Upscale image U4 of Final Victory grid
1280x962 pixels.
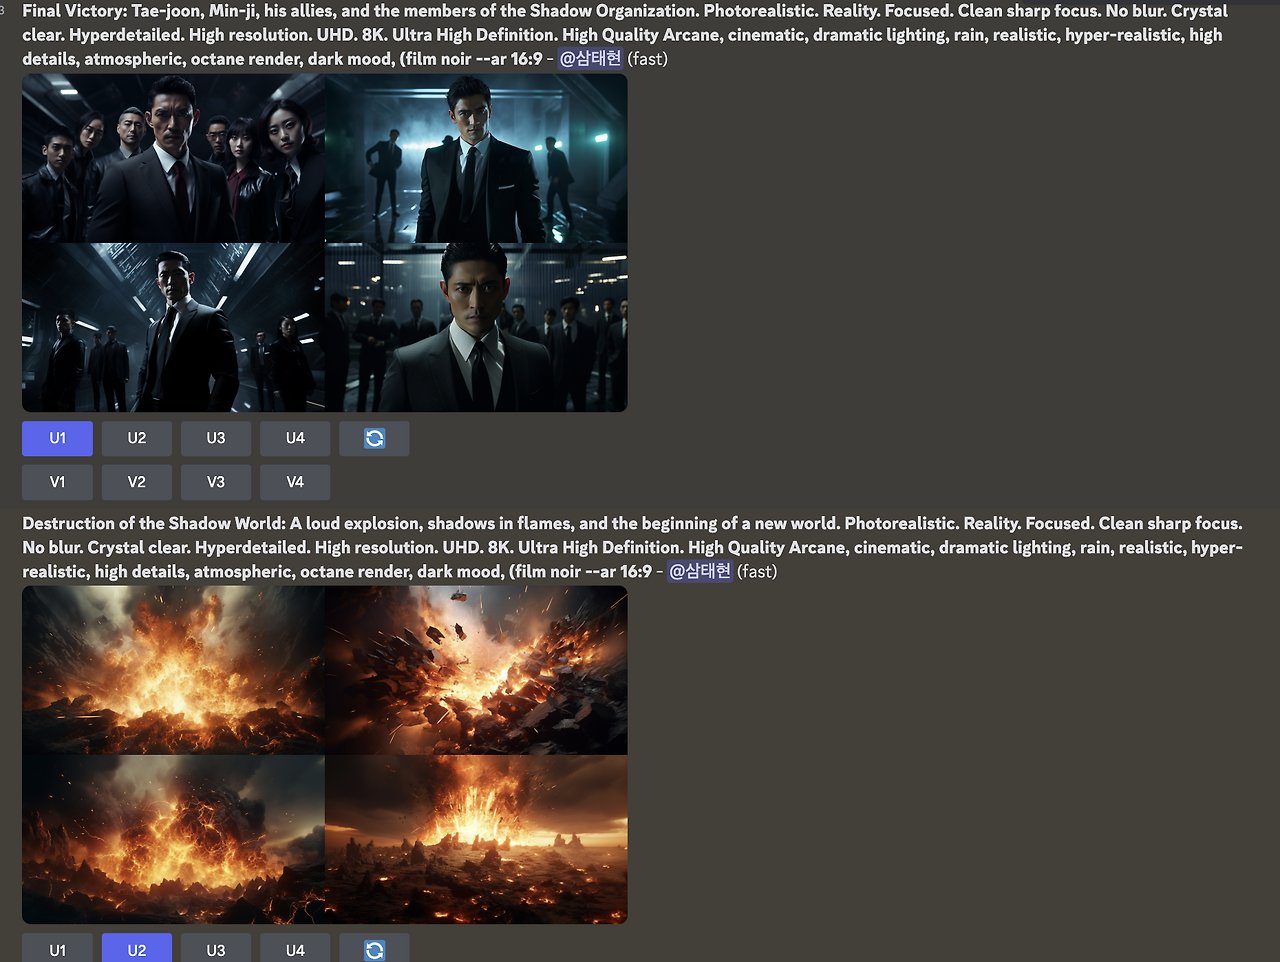pos(295,438)
